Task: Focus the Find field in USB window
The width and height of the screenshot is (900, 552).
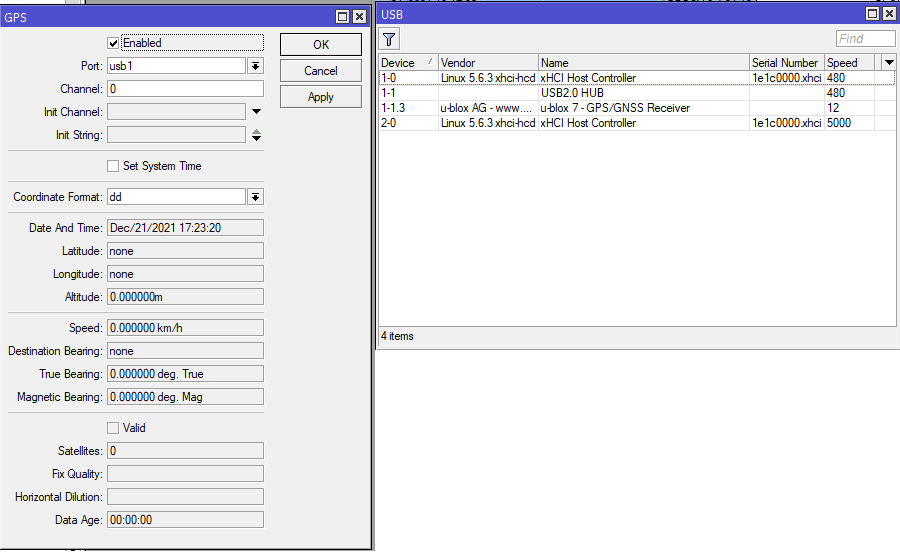Action: coord(866,38)
